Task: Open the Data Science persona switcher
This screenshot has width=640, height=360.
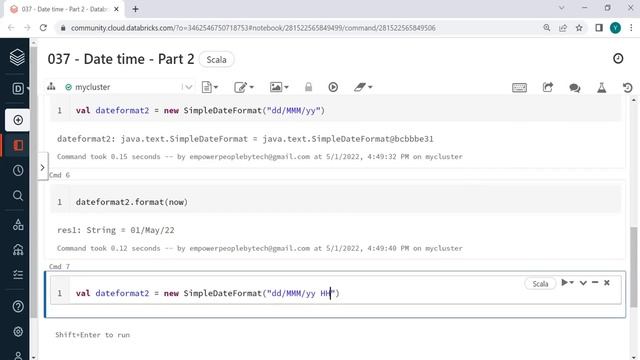Action: (18, 88)
